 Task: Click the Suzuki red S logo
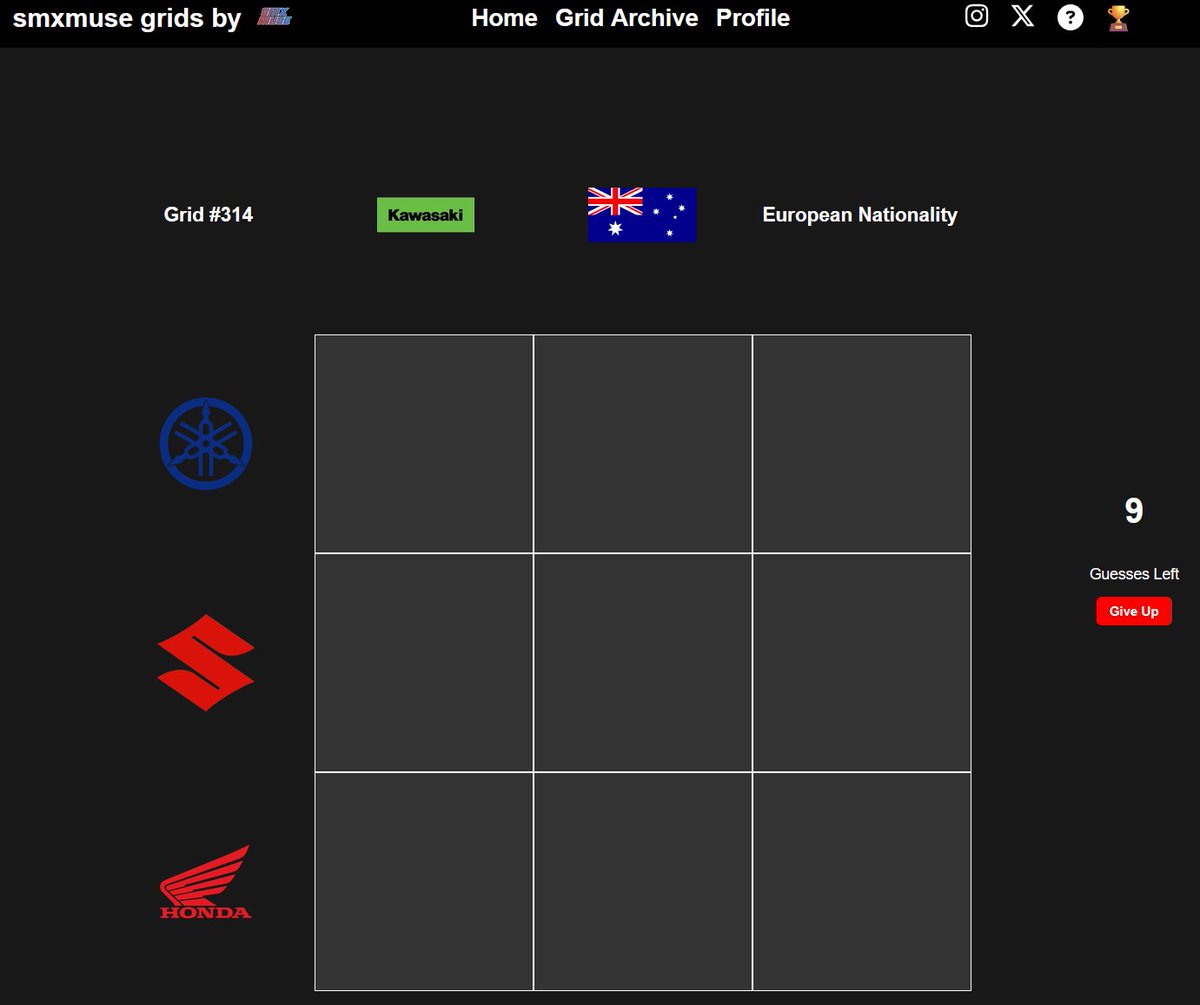point(206,662)
